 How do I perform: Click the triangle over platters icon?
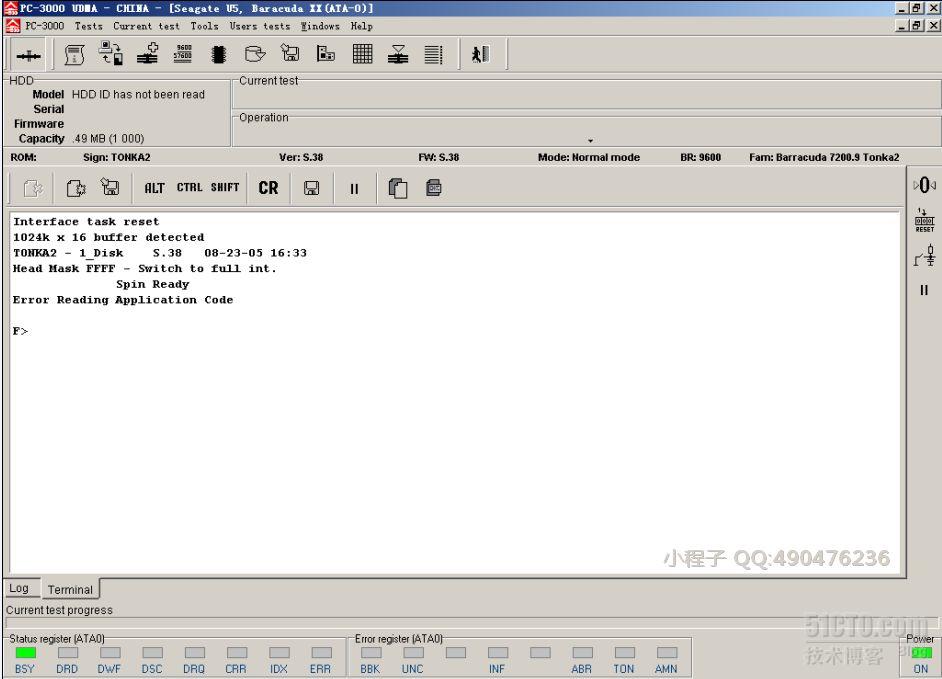(x=398, y=53)
